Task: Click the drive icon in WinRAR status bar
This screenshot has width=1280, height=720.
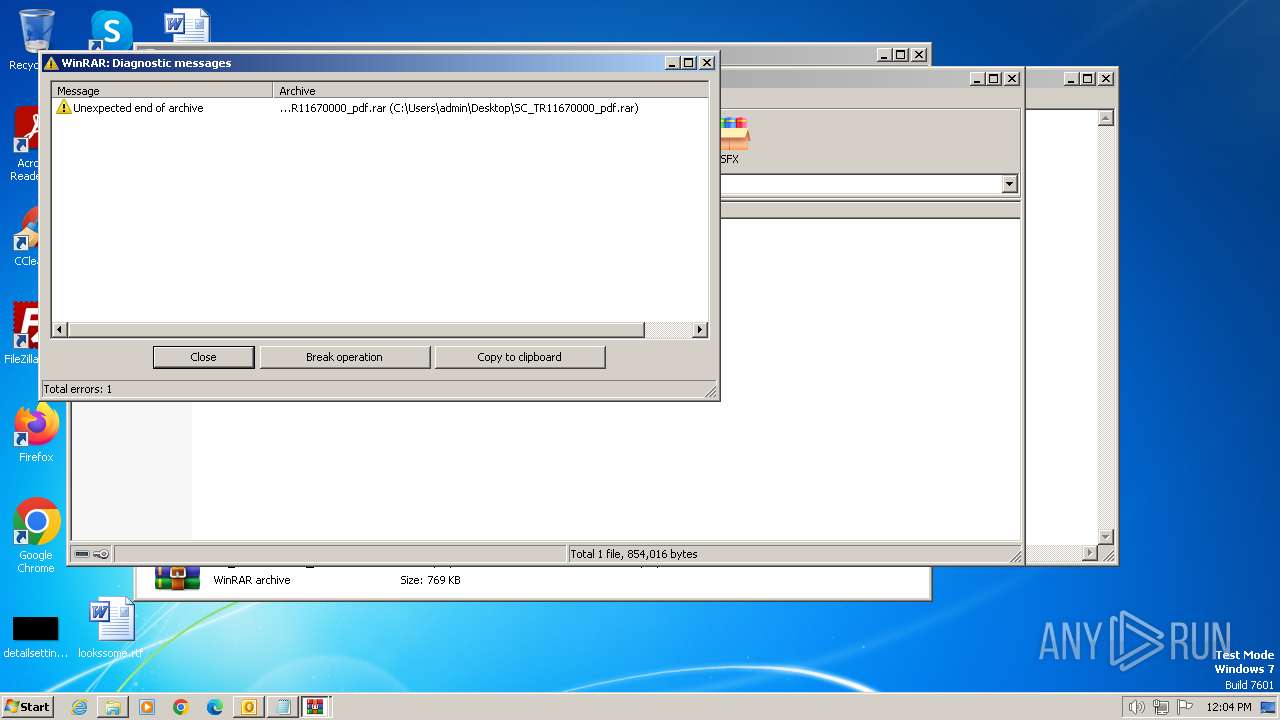Action: [82, 554]
